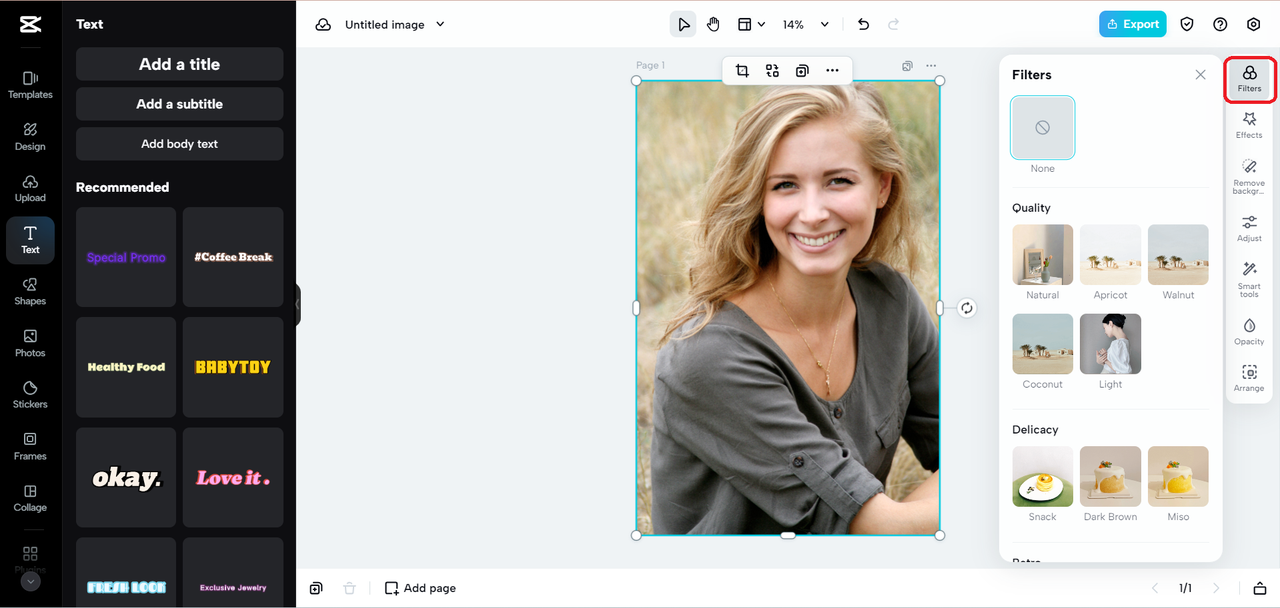
Task: Collapse the left Text panel handle
Action: pos(297,304)
